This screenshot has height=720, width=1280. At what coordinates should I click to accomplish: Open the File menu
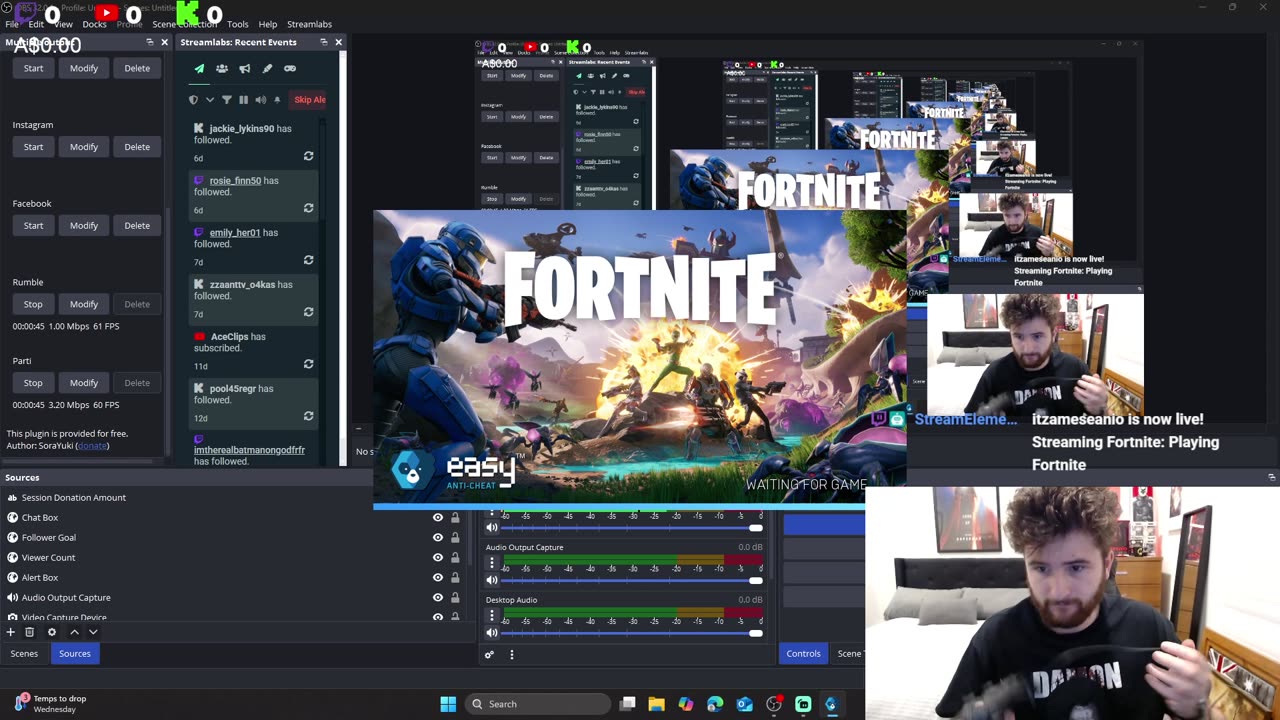point(12,24)
